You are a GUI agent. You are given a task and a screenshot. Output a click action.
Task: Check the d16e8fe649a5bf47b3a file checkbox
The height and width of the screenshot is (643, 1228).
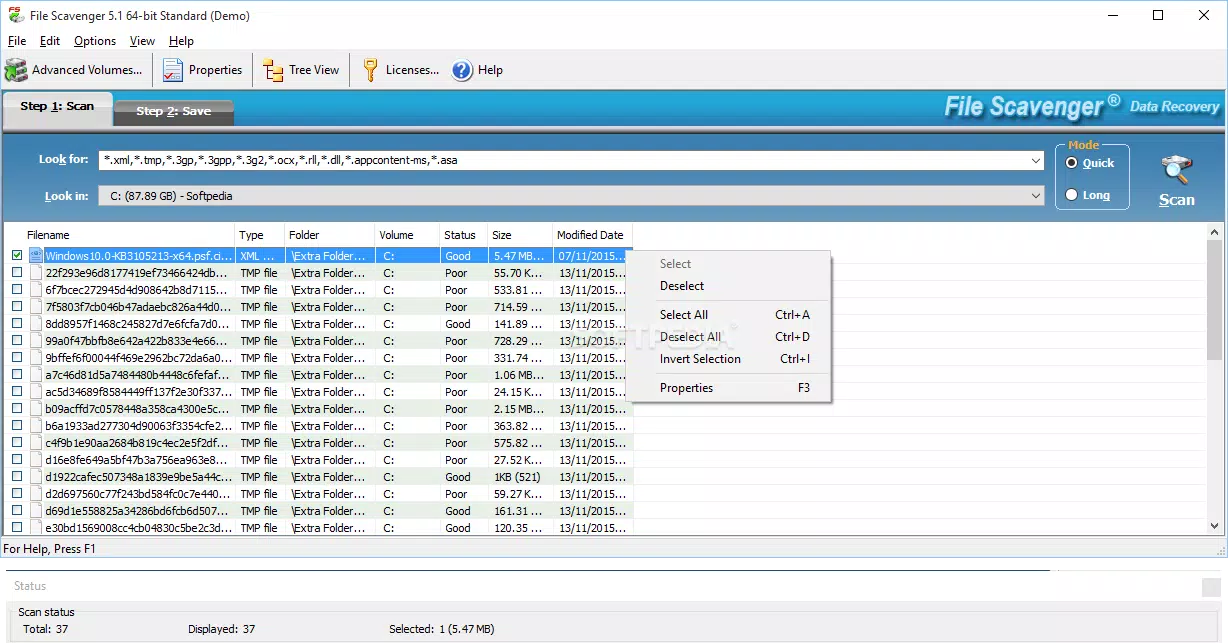tap(17, 460)
